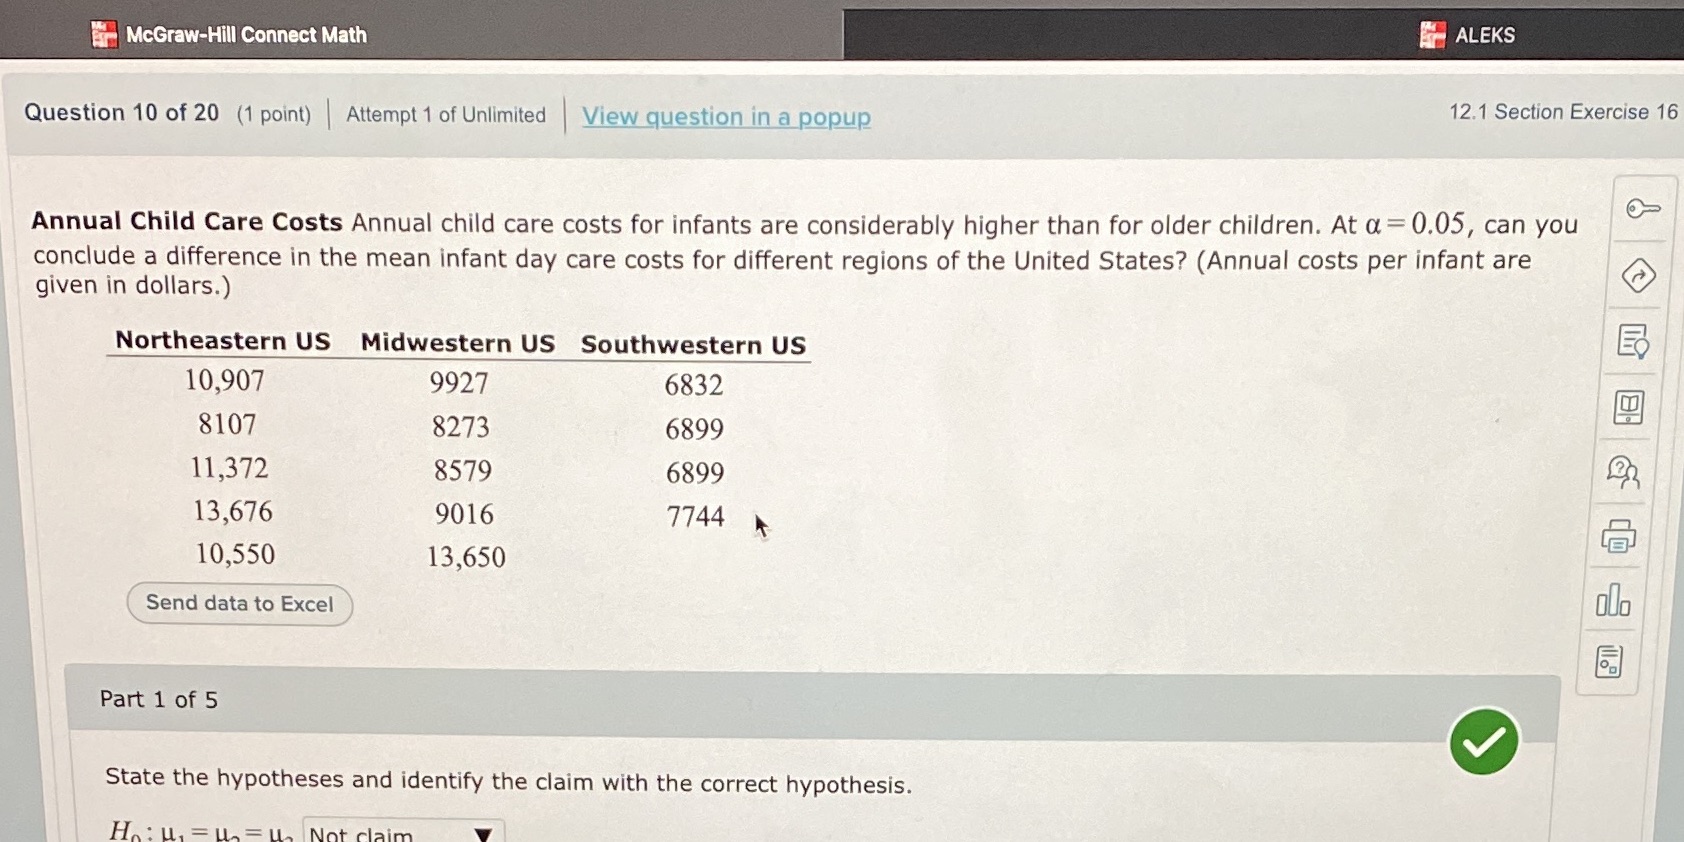Click the print icon
The height and width of the screenshot is (842, 1684).
pyautogui.click(x=1620, y=537)
